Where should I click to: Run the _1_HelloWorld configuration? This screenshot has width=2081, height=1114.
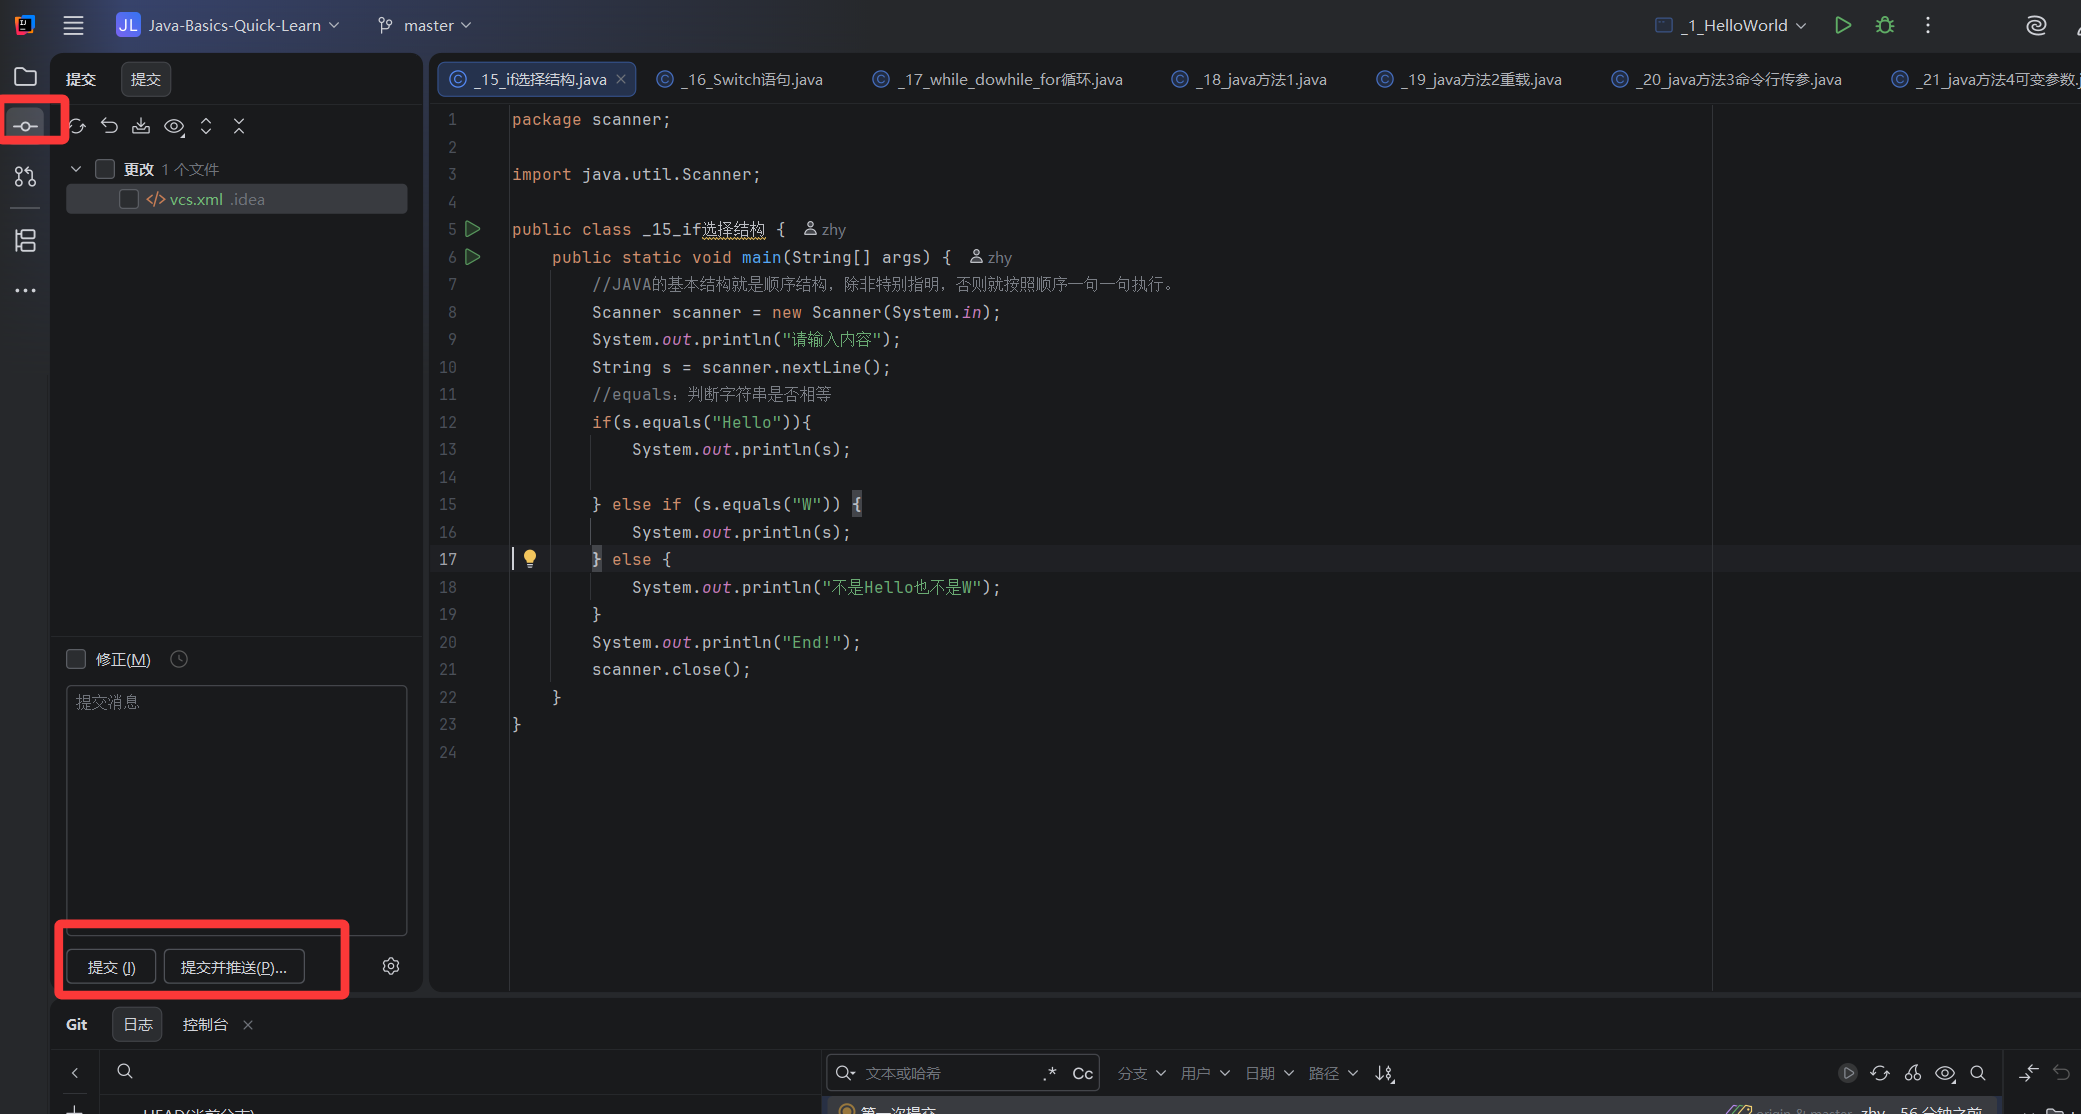click(x=1842, y=25)
